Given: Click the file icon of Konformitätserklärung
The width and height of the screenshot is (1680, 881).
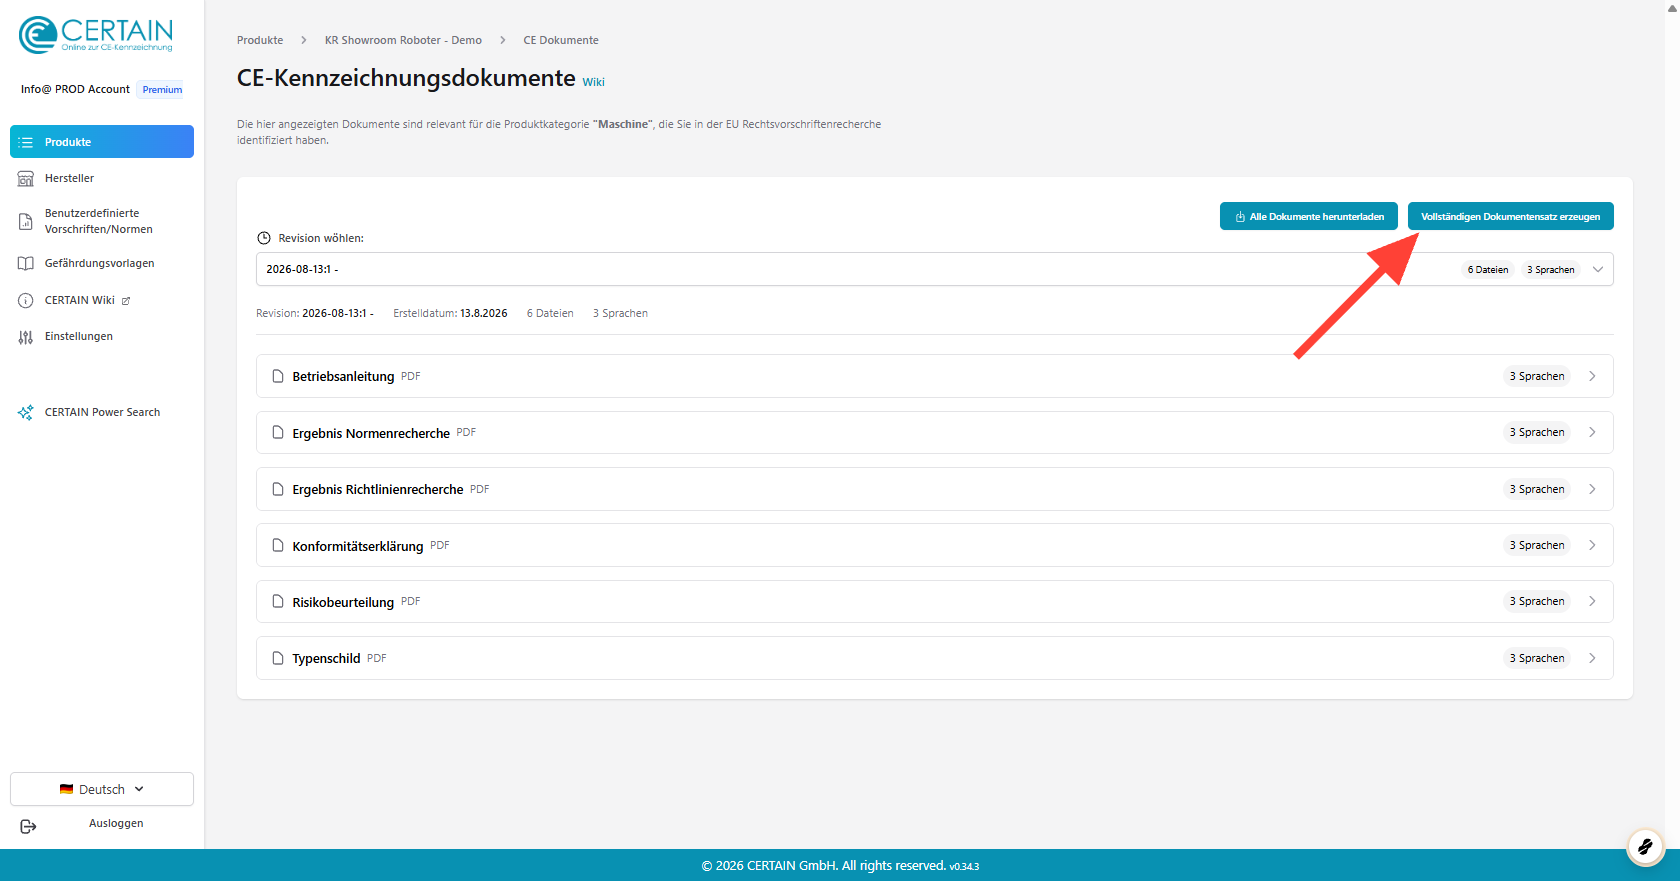Looking at the screenshot, I should click(x=278, y=545).
